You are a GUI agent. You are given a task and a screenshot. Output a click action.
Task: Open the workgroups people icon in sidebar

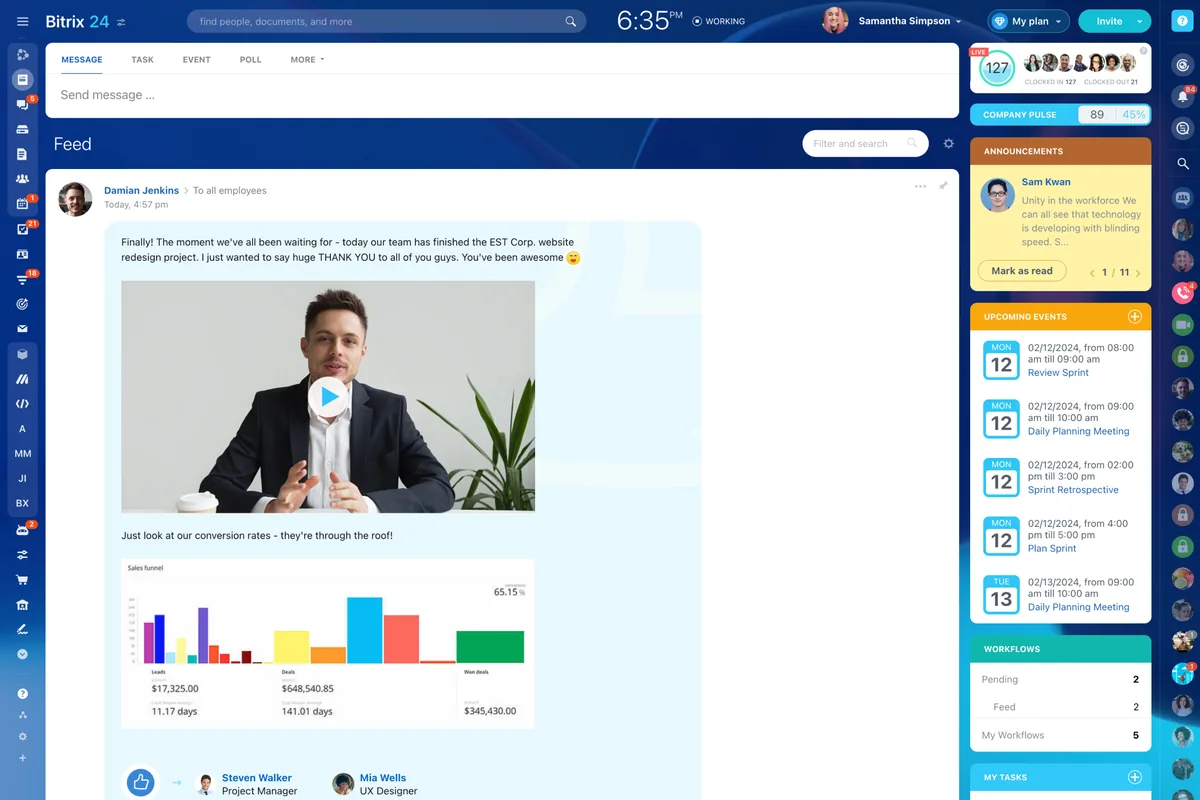(x=22, y=179)
